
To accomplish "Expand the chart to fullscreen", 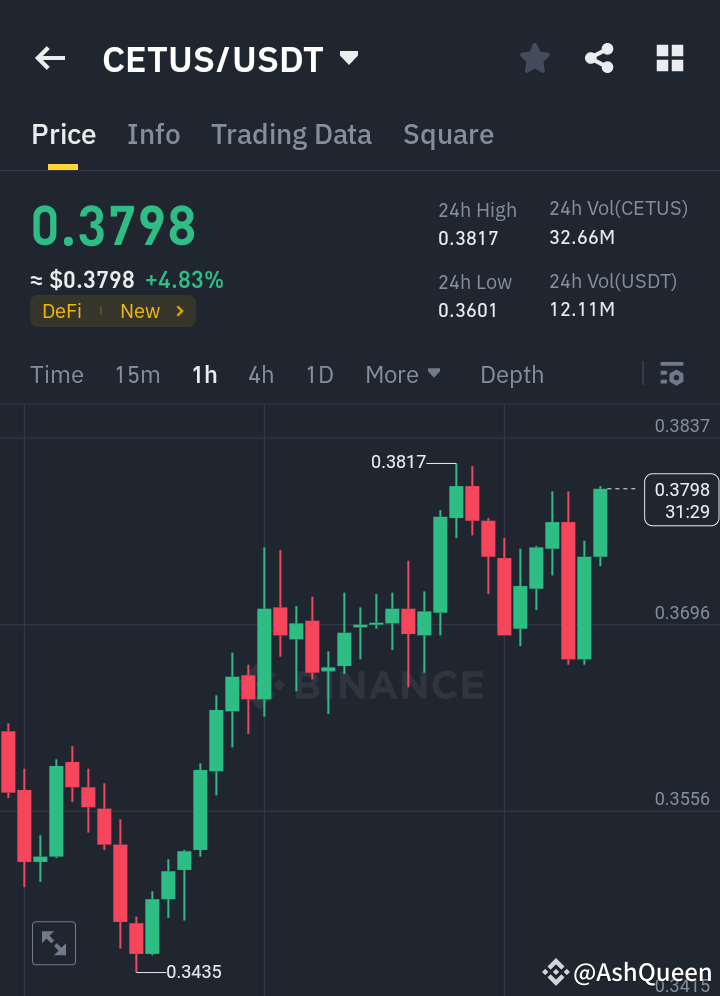I will click(53, 942).
